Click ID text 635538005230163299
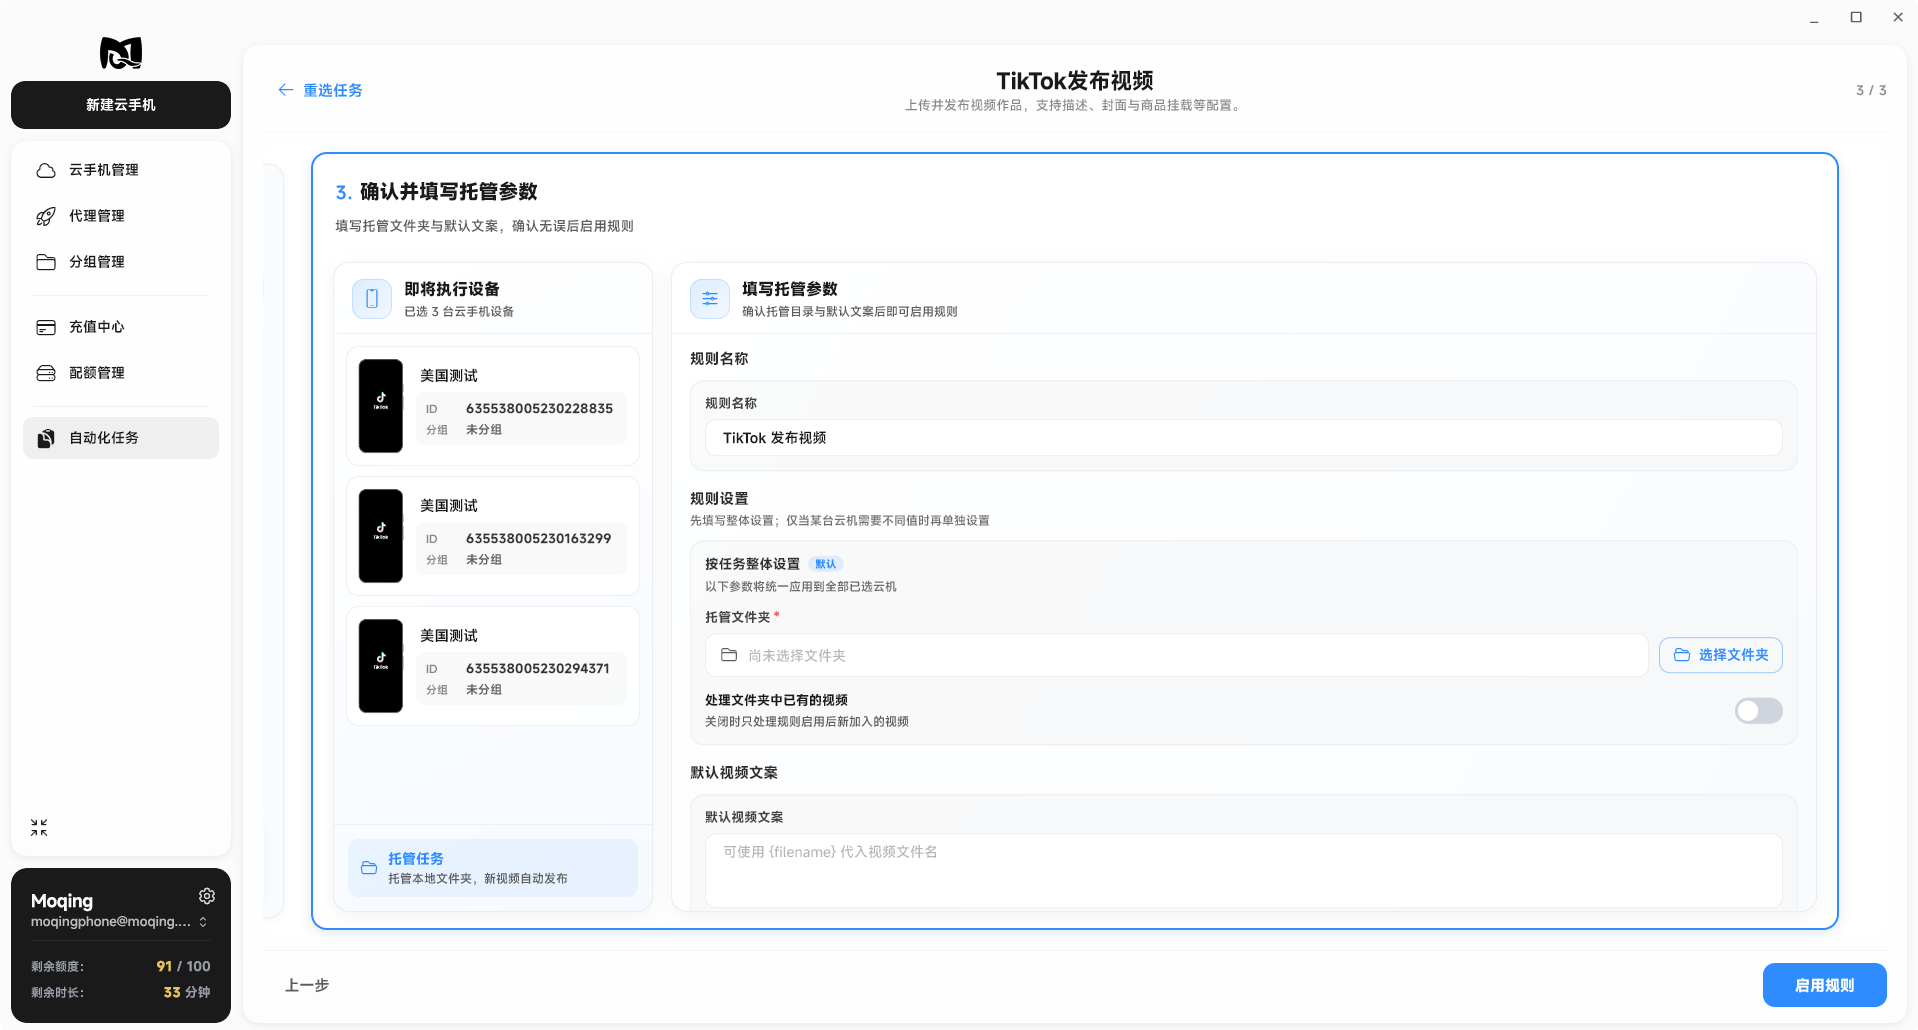The height and width of the screenshot is (1030, 1918). point(539,539)
